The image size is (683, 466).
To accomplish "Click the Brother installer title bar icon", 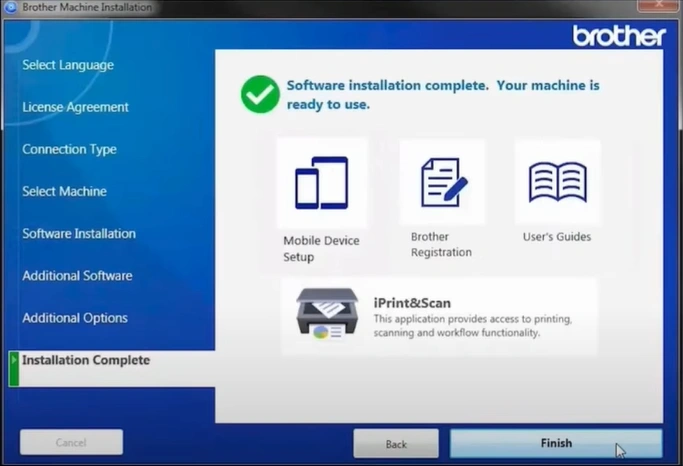I will pos(10,7).
